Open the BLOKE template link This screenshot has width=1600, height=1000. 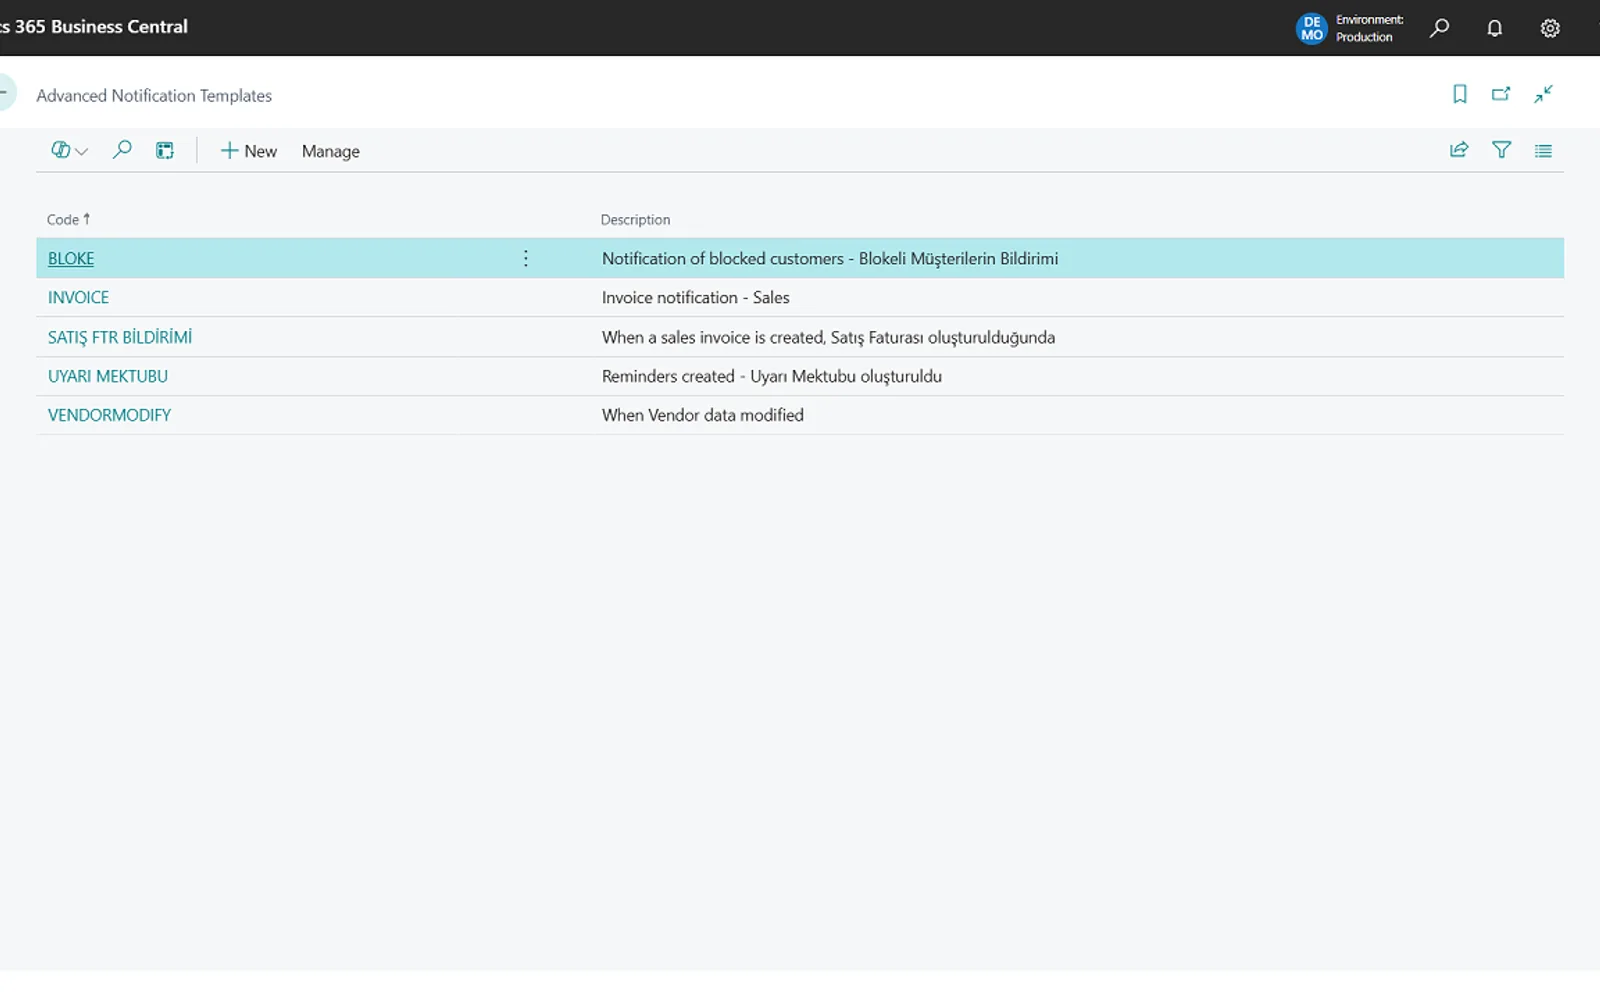click(x=71, y=259)
